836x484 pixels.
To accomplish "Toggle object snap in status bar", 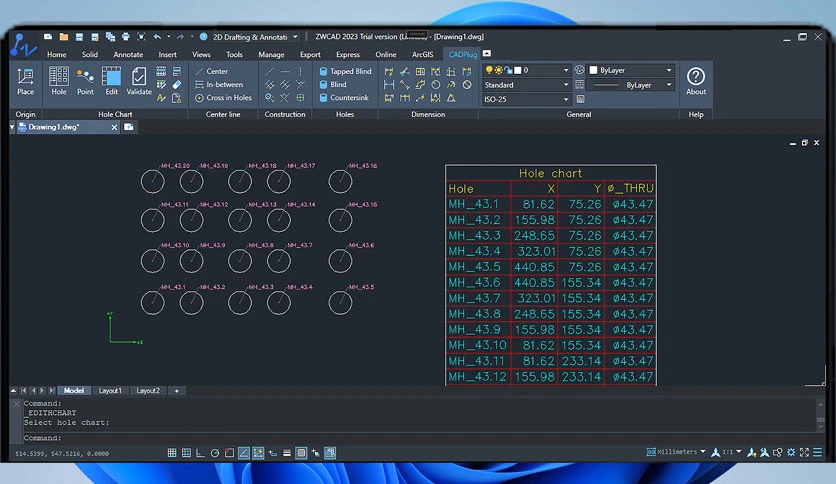I will point(229,453).
